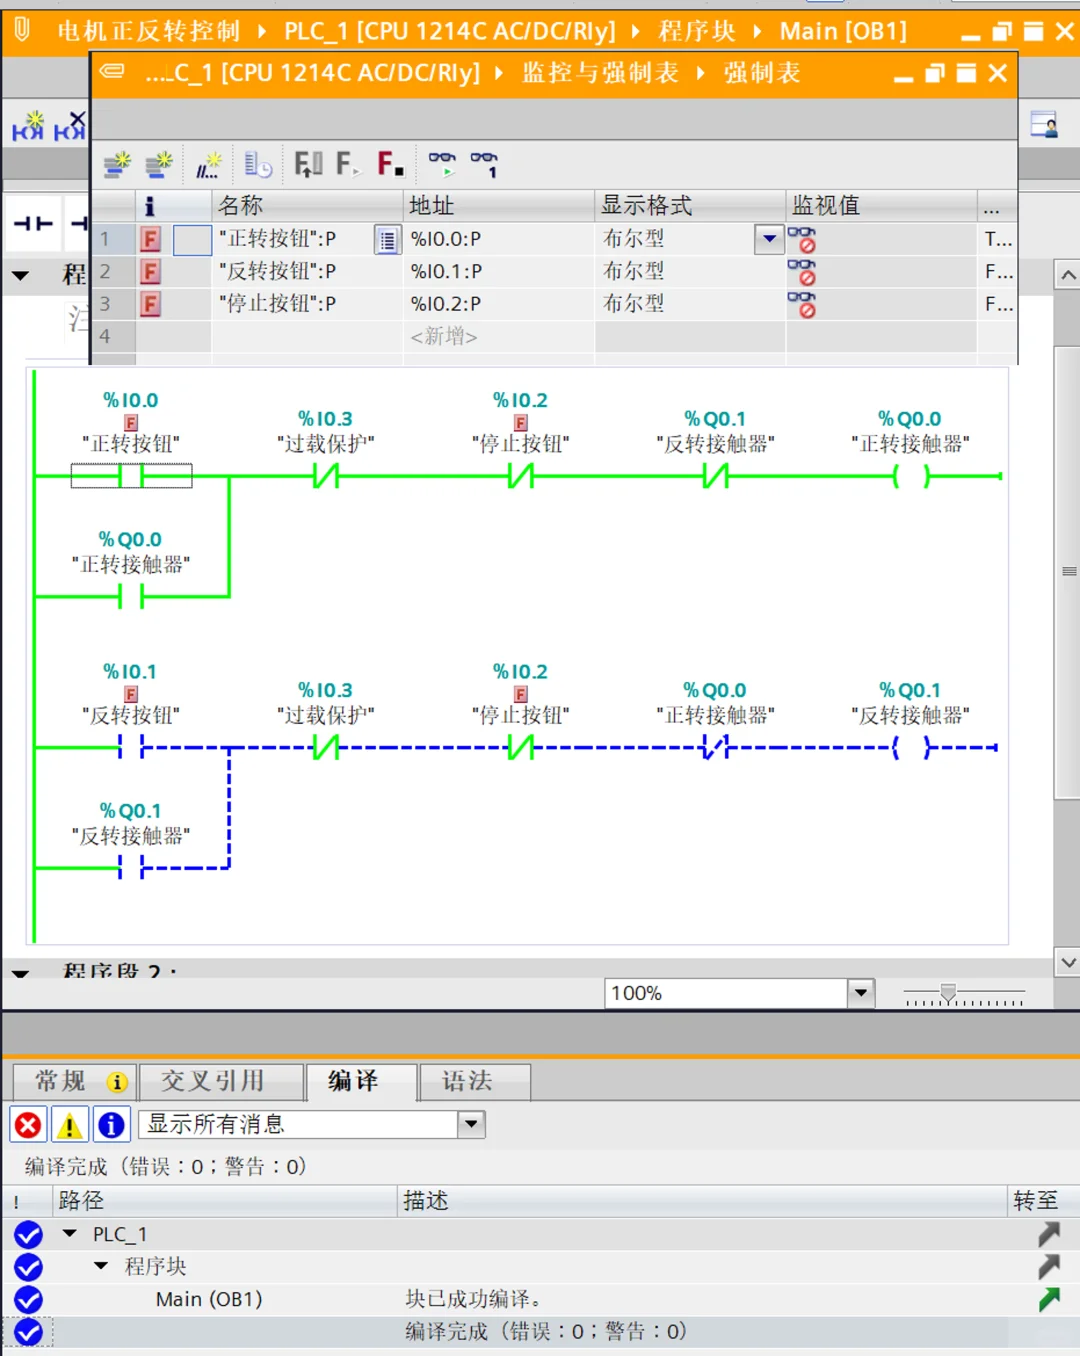This screenshot has height=1356, width=1080.
Task: Click the monitor value icon for %I0.2:P
Action: click(802, 304)
